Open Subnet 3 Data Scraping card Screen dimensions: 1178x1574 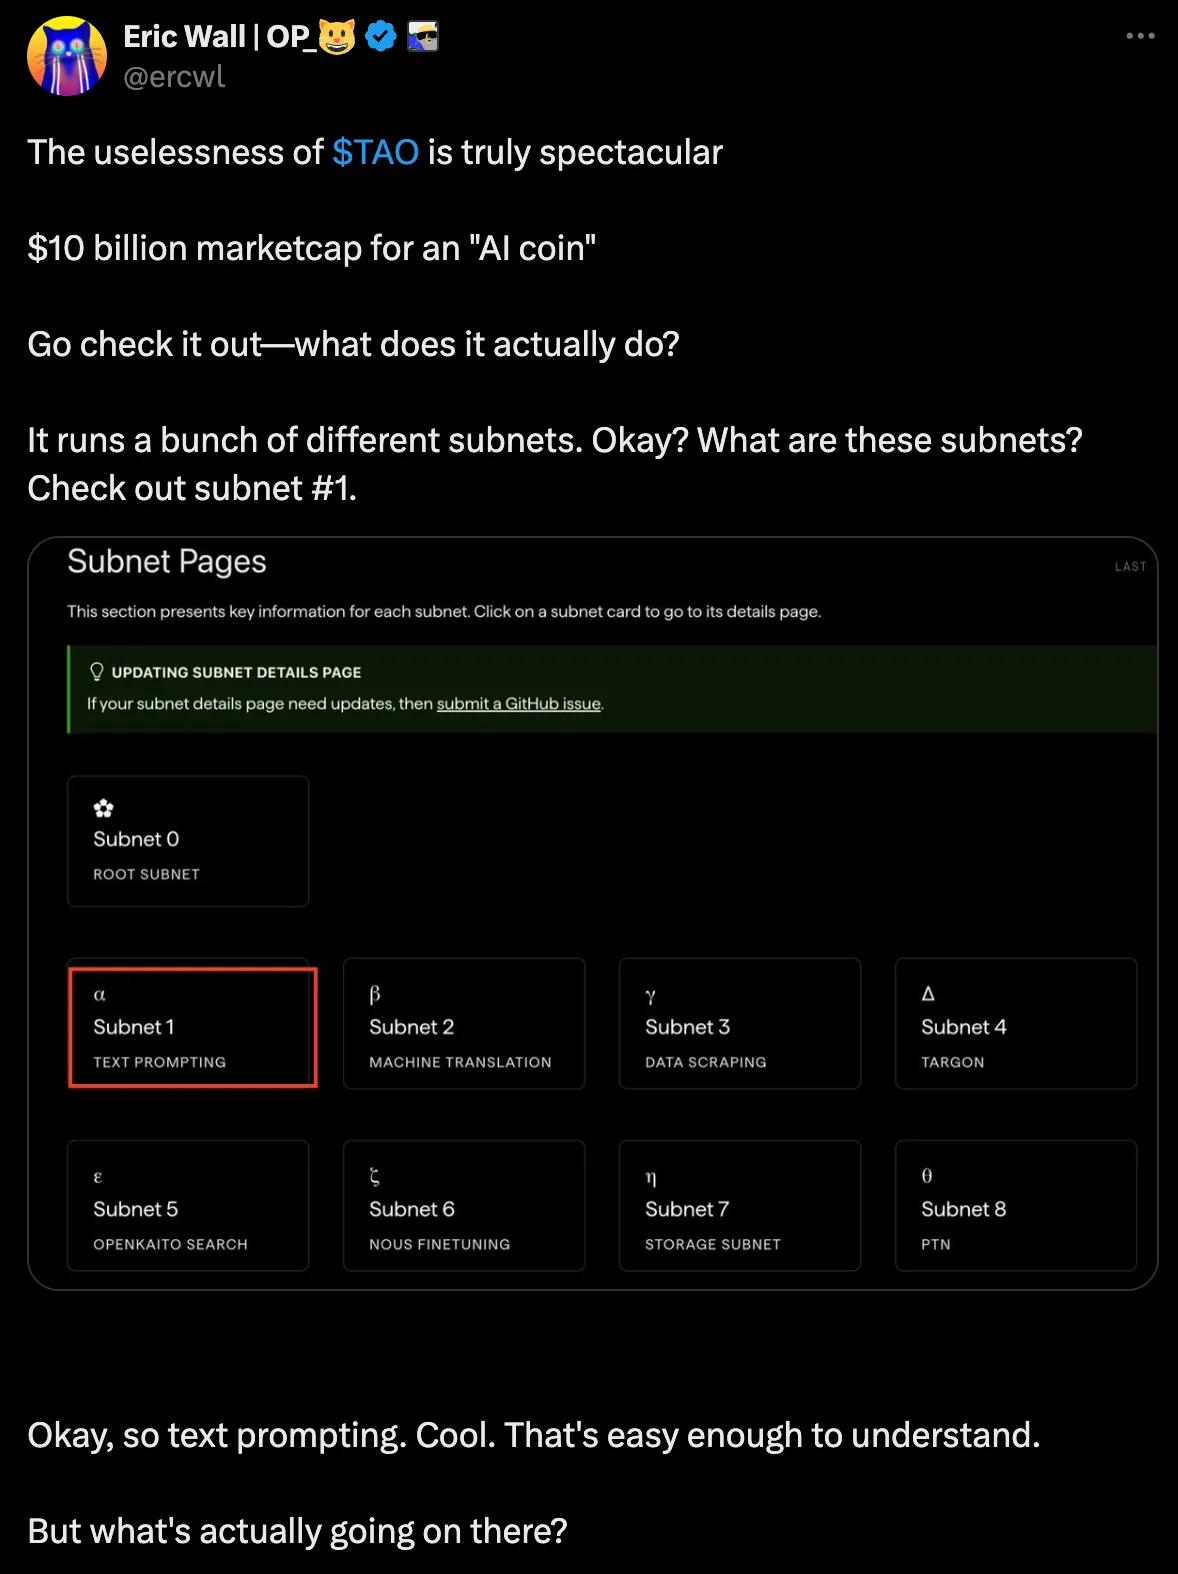pyautogui.click(x=740, y=1023)
